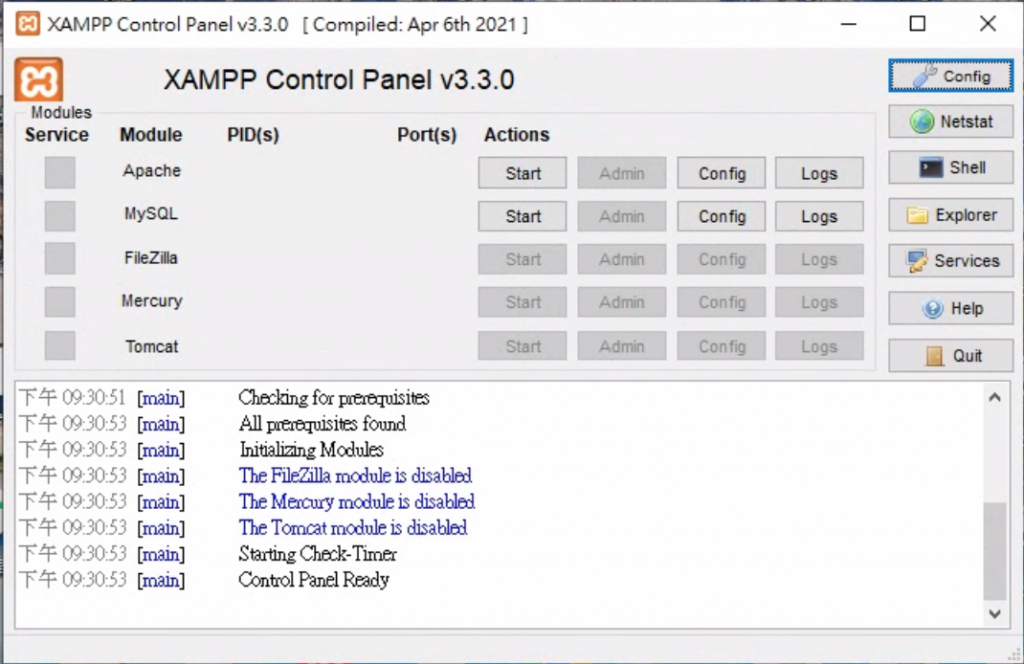1024x664 pixels.
Task: Click the Mercury module label
Action: tap(152, 301)
